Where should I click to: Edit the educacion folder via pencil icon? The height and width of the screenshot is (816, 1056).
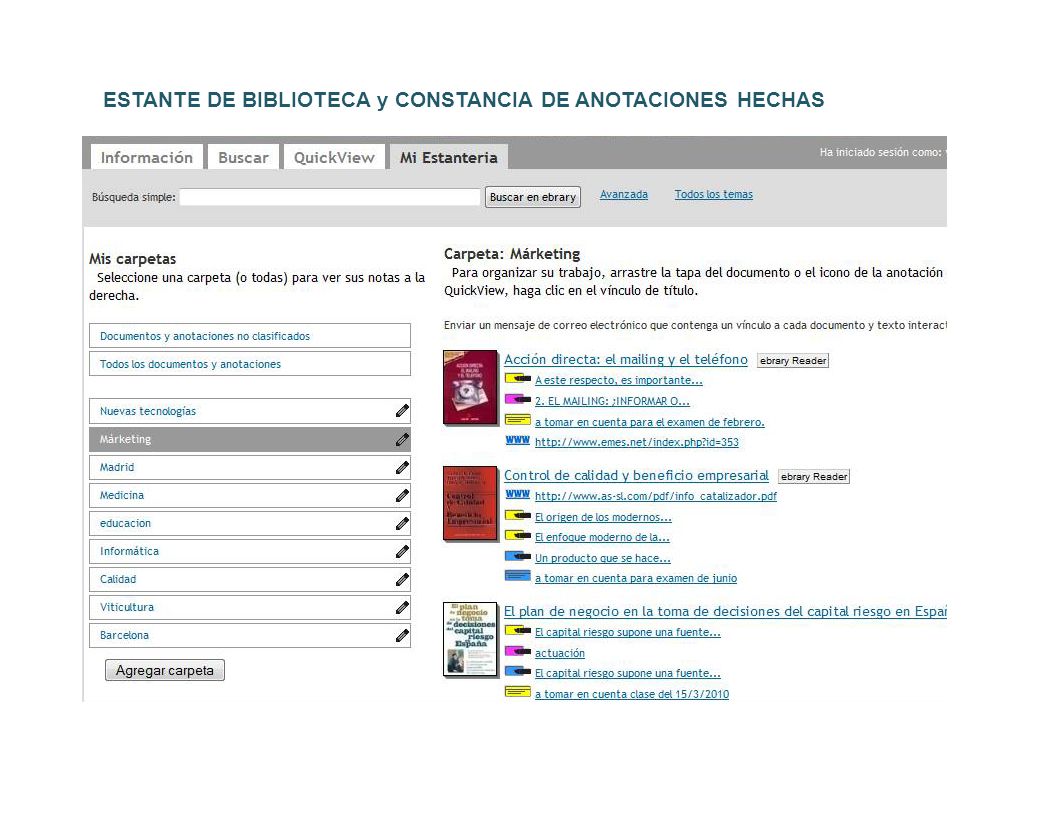pos(402,523)
